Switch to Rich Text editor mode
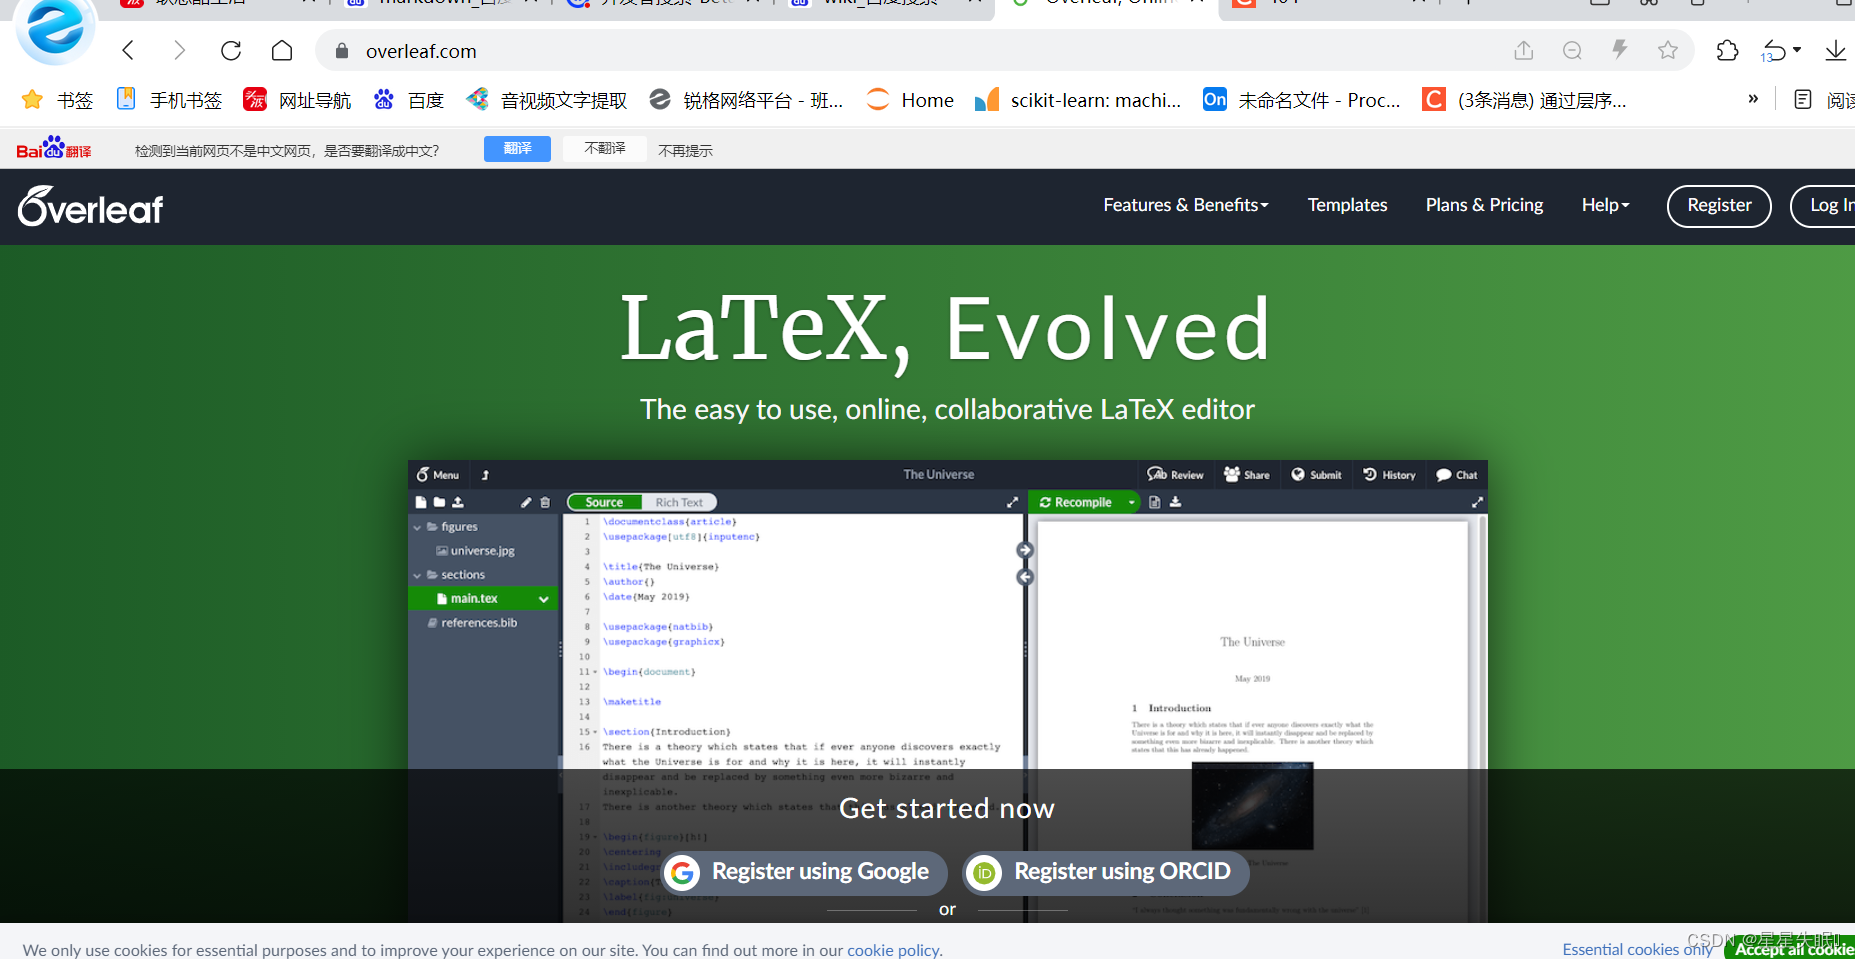 point(679,502)
